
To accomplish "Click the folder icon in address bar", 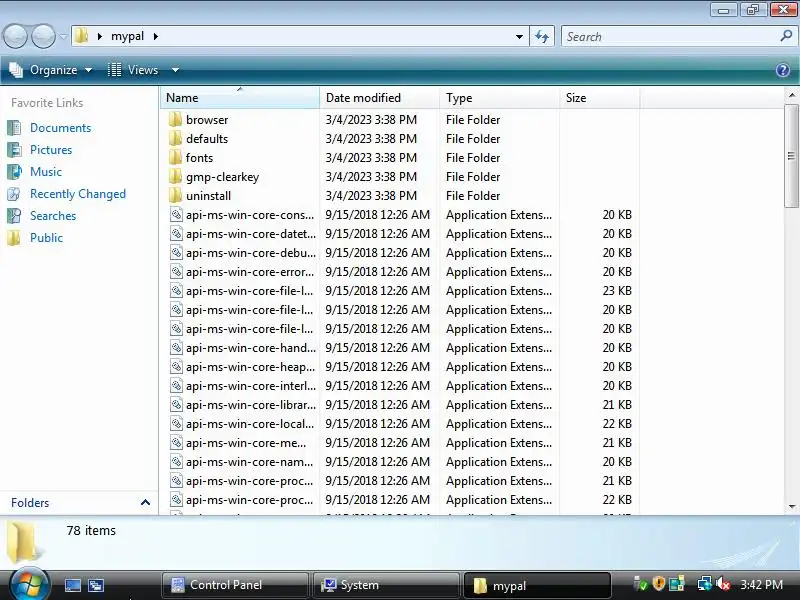I will (x=81, y=36).
